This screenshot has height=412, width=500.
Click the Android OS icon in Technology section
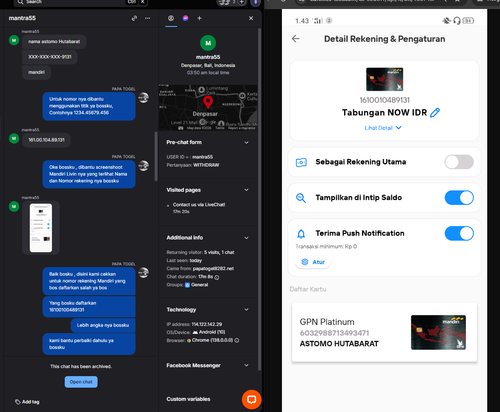point(195,332)
